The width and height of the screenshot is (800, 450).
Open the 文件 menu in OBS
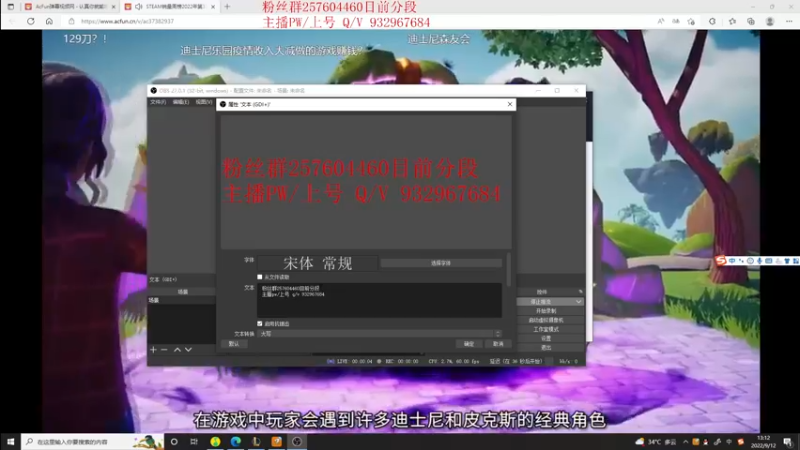tap(158, 102)
